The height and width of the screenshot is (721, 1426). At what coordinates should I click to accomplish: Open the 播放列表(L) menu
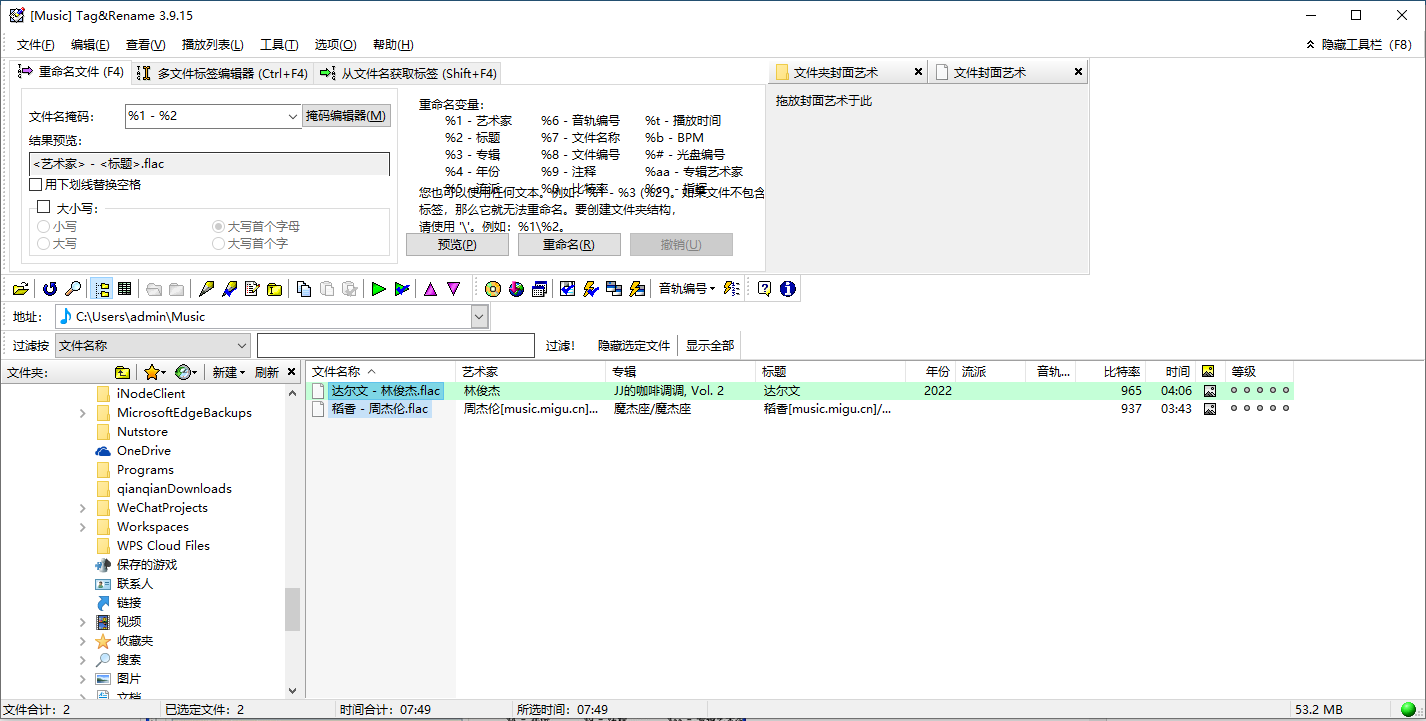point(213,45)
